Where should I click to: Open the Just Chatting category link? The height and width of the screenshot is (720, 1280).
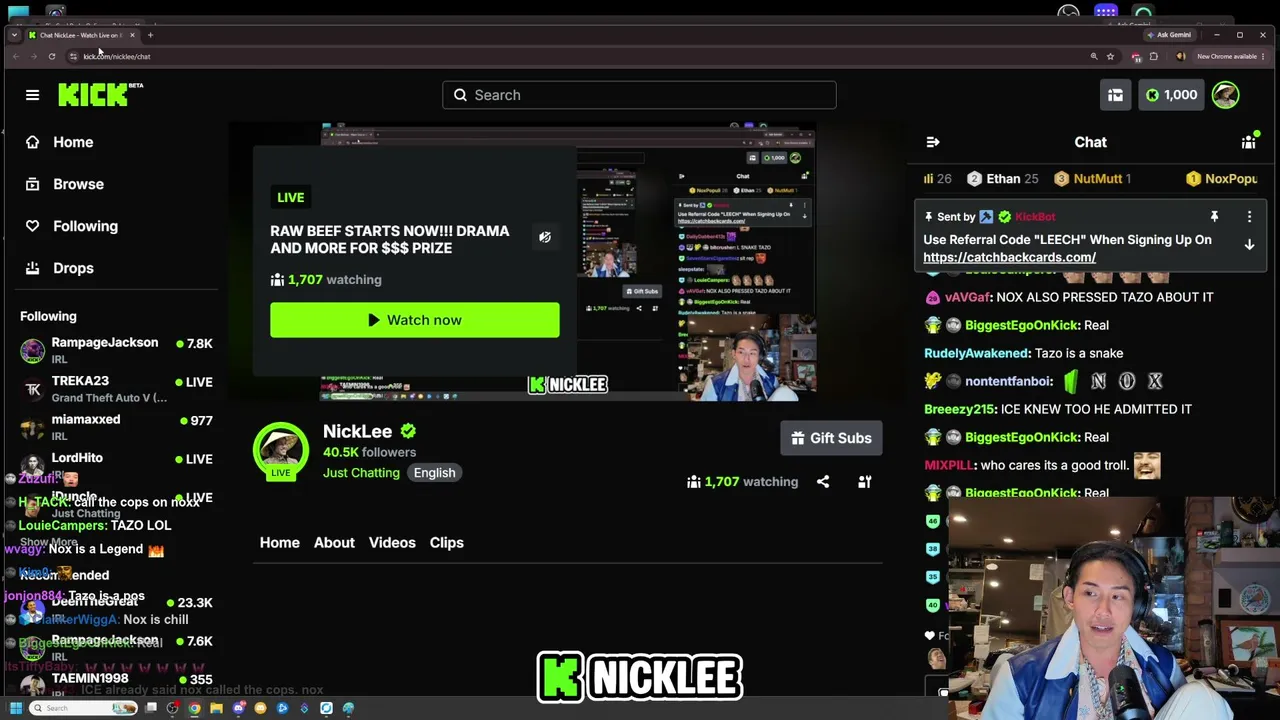pyautogui.click(x=361, y=473)
